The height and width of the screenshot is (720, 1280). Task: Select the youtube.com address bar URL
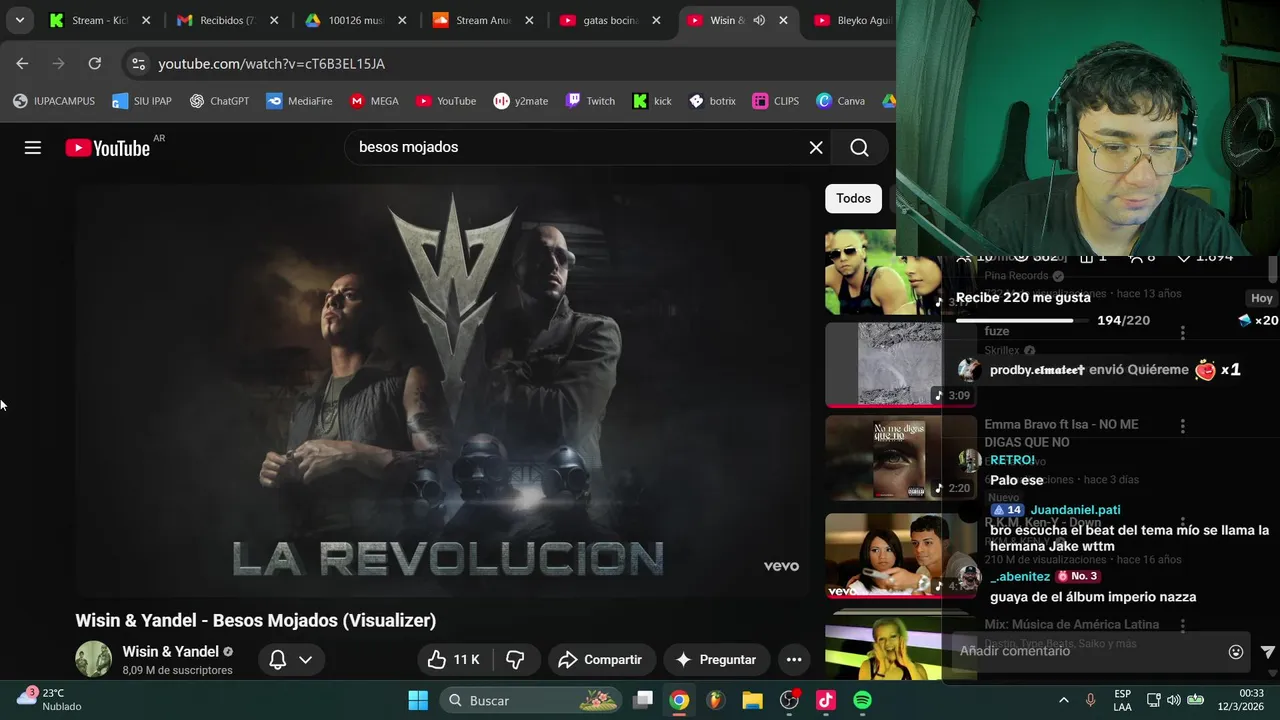(271, 64)
